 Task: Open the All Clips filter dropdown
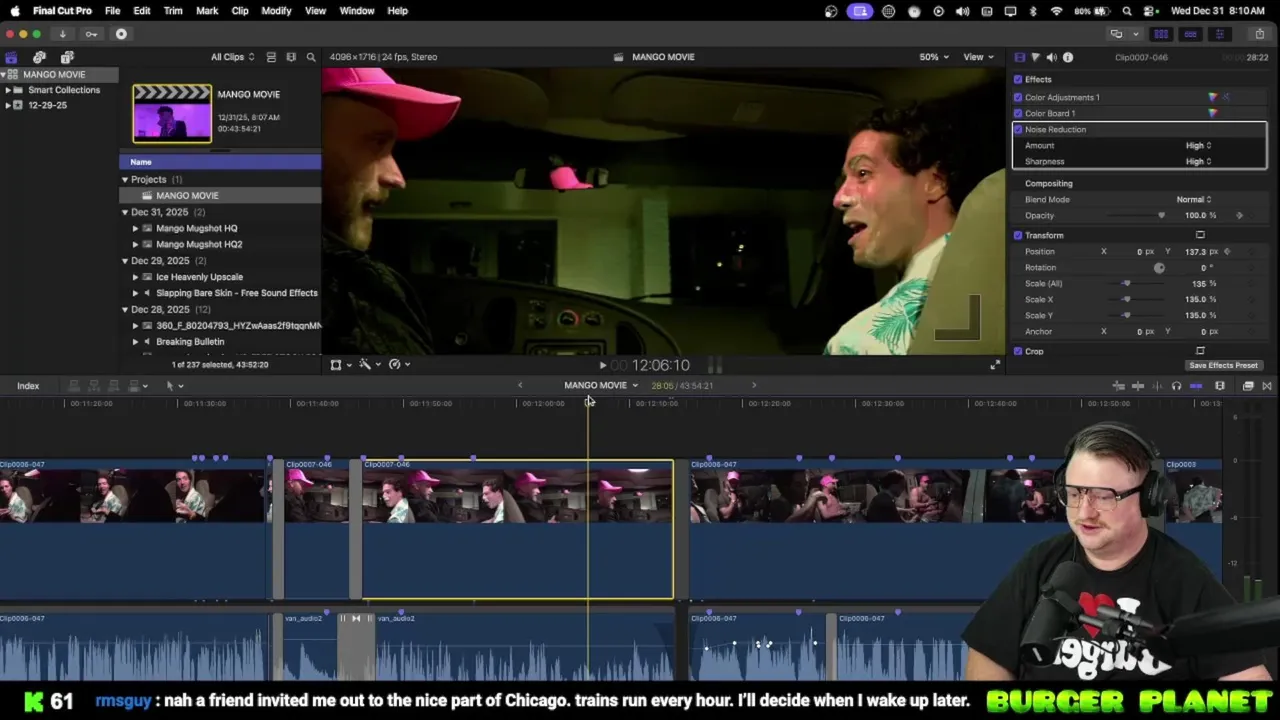(x=232, y=57)
